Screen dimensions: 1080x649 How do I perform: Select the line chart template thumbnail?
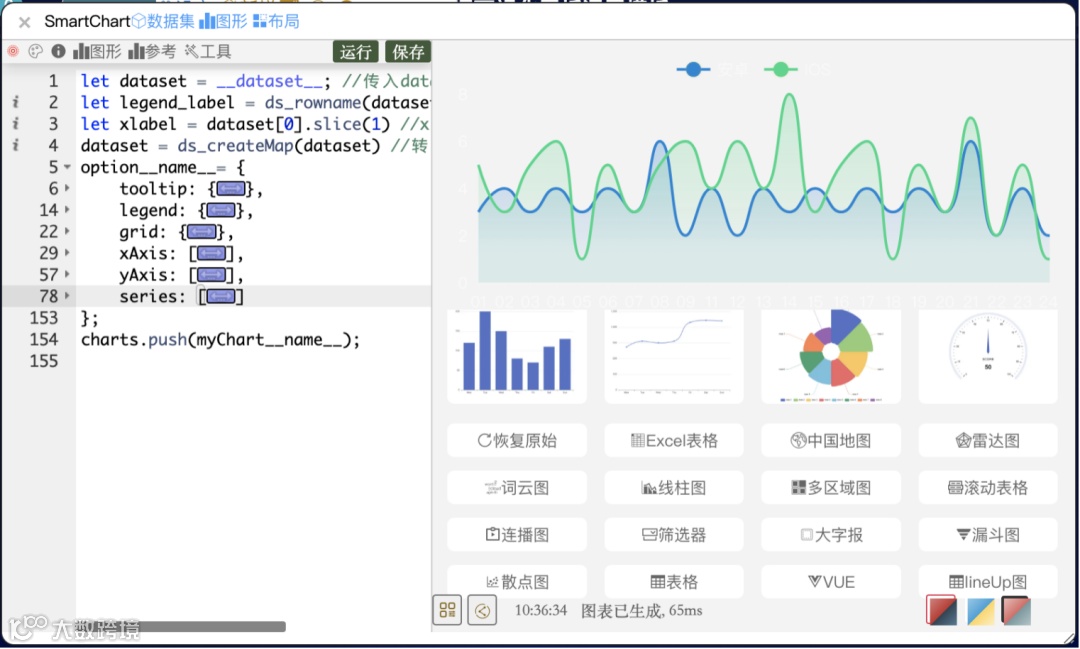pyautogui.click(x=674, y=356)
